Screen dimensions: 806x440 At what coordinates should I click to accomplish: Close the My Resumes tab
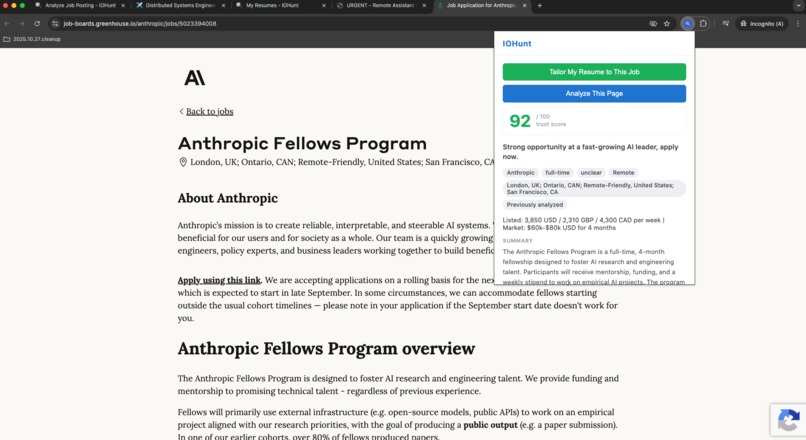(x=323, y=6)
